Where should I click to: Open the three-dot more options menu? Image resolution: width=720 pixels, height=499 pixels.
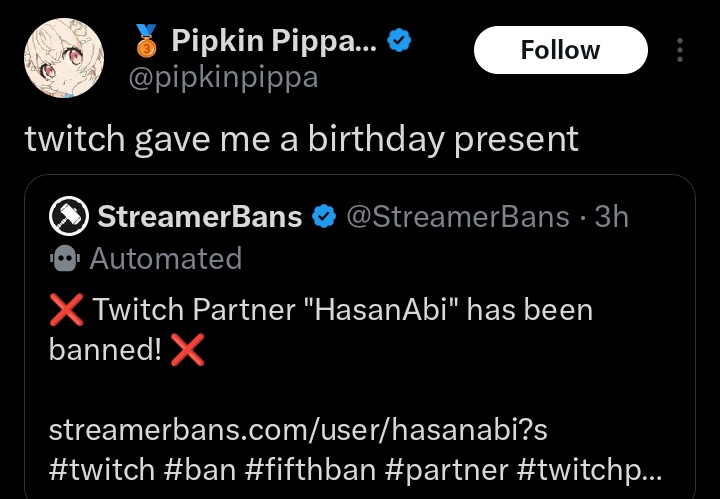click(680, 50)
